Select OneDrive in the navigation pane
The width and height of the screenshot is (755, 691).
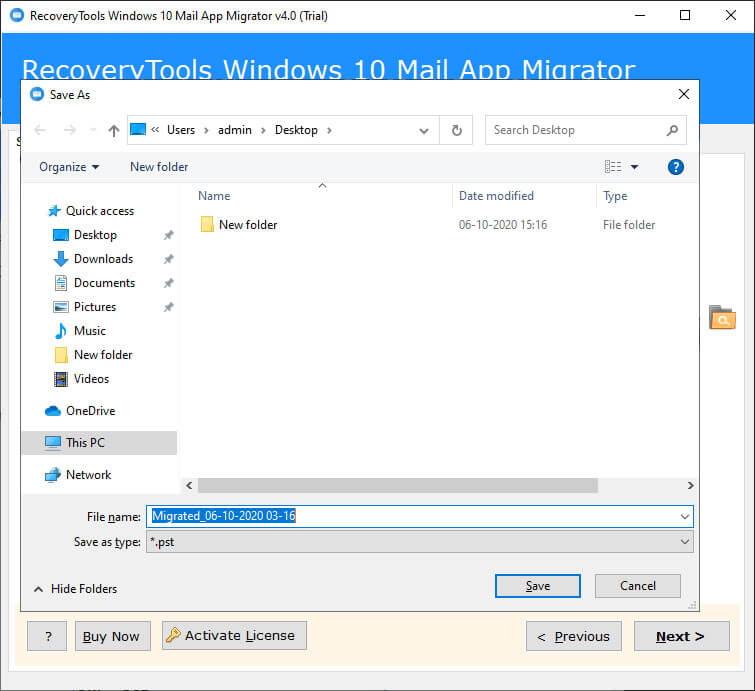pyautogui.click(x=91, y=411)
